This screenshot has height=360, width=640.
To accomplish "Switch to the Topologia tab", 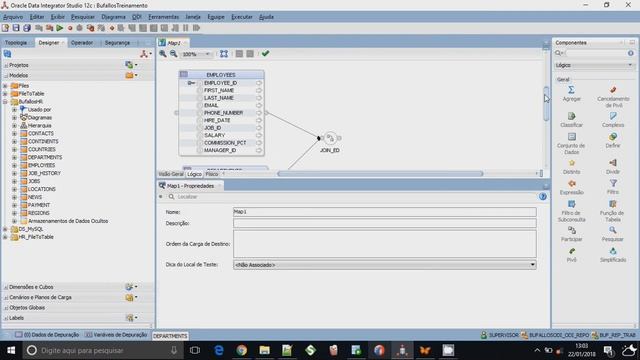I will click(x=16, y=42).
